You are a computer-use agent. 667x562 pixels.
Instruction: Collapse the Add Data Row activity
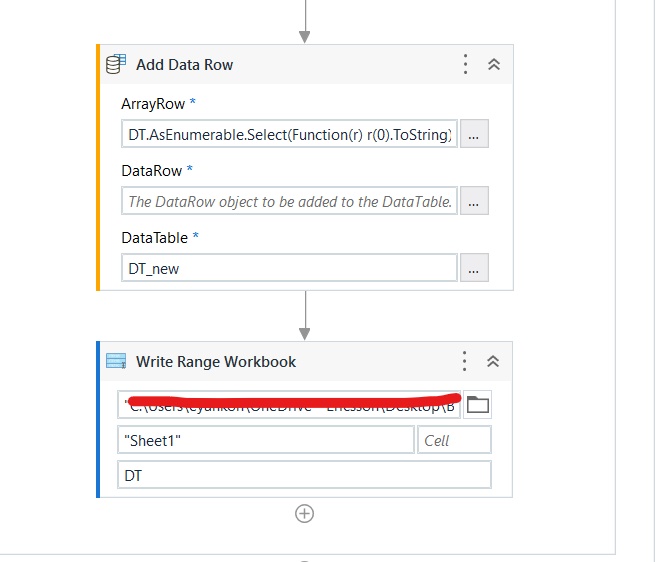pos(494,64)
